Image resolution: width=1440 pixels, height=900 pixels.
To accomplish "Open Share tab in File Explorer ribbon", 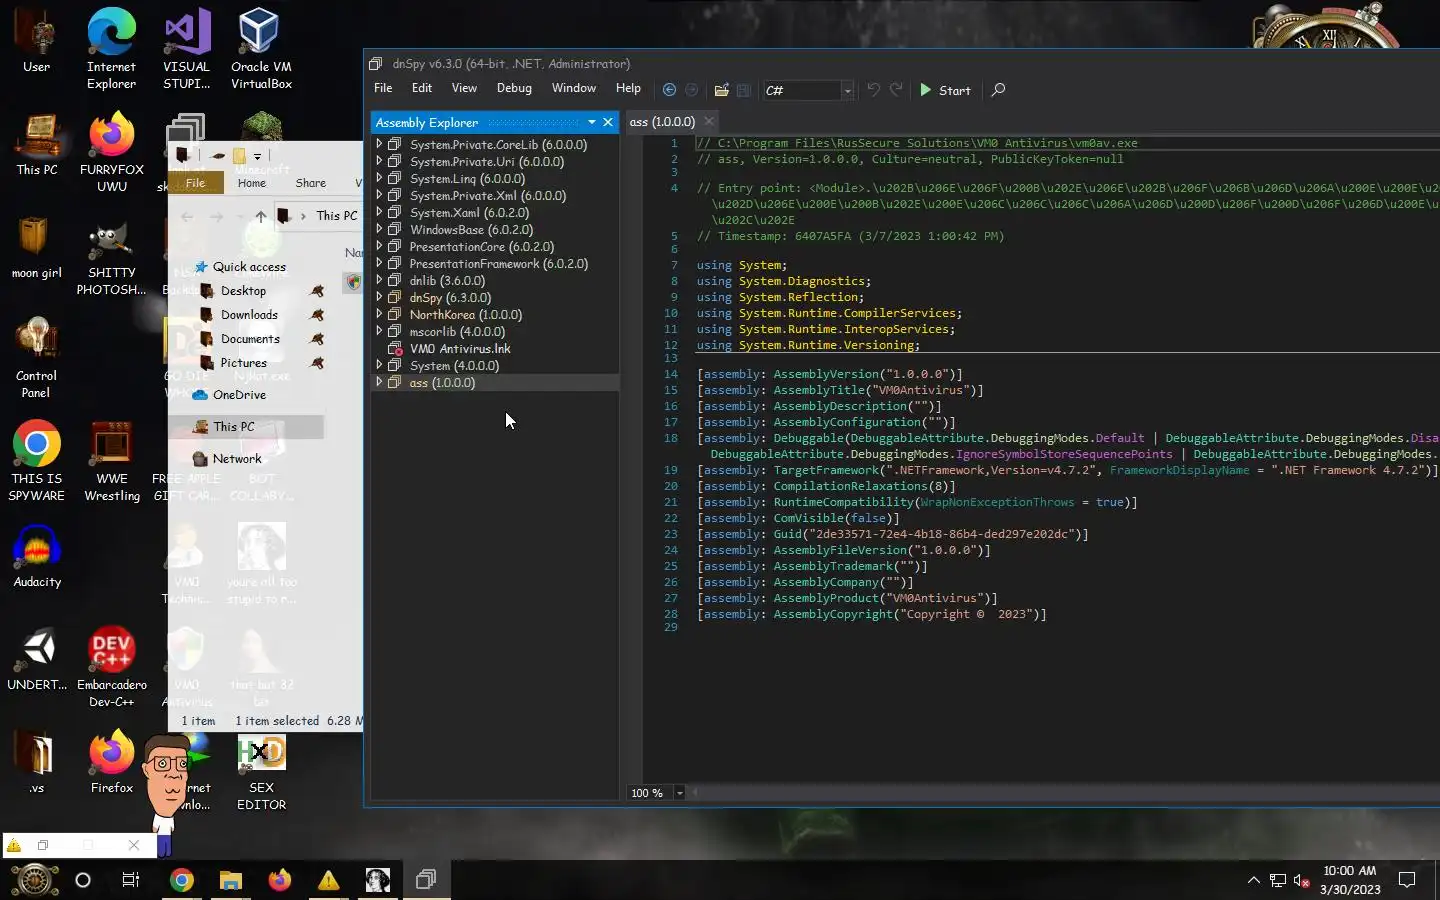I will (x=311, y=183).
